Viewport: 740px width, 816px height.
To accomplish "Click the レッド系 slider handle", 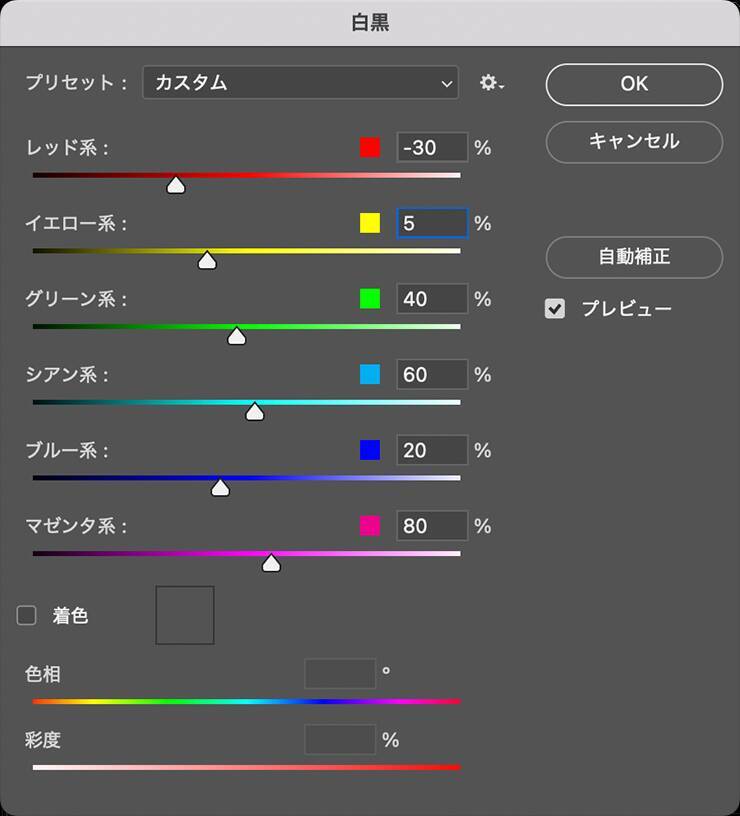I will pos(176,185).
